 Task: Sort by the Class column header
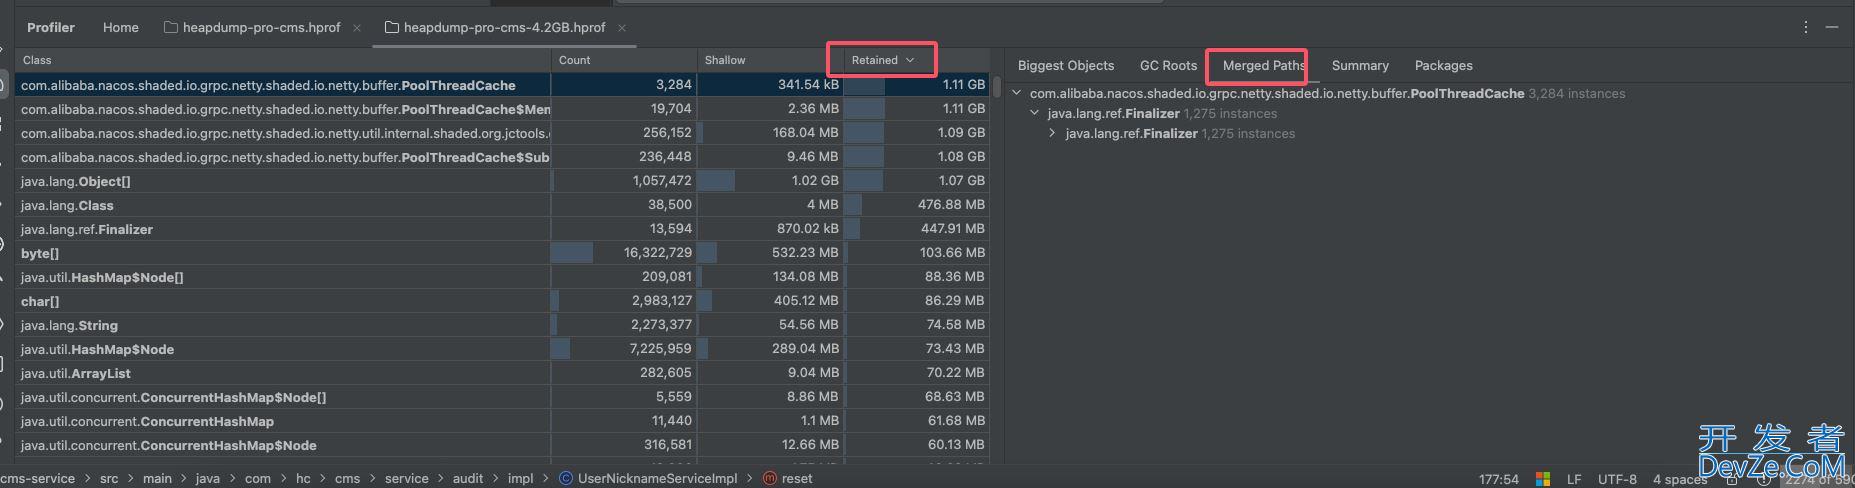[283, 60]
